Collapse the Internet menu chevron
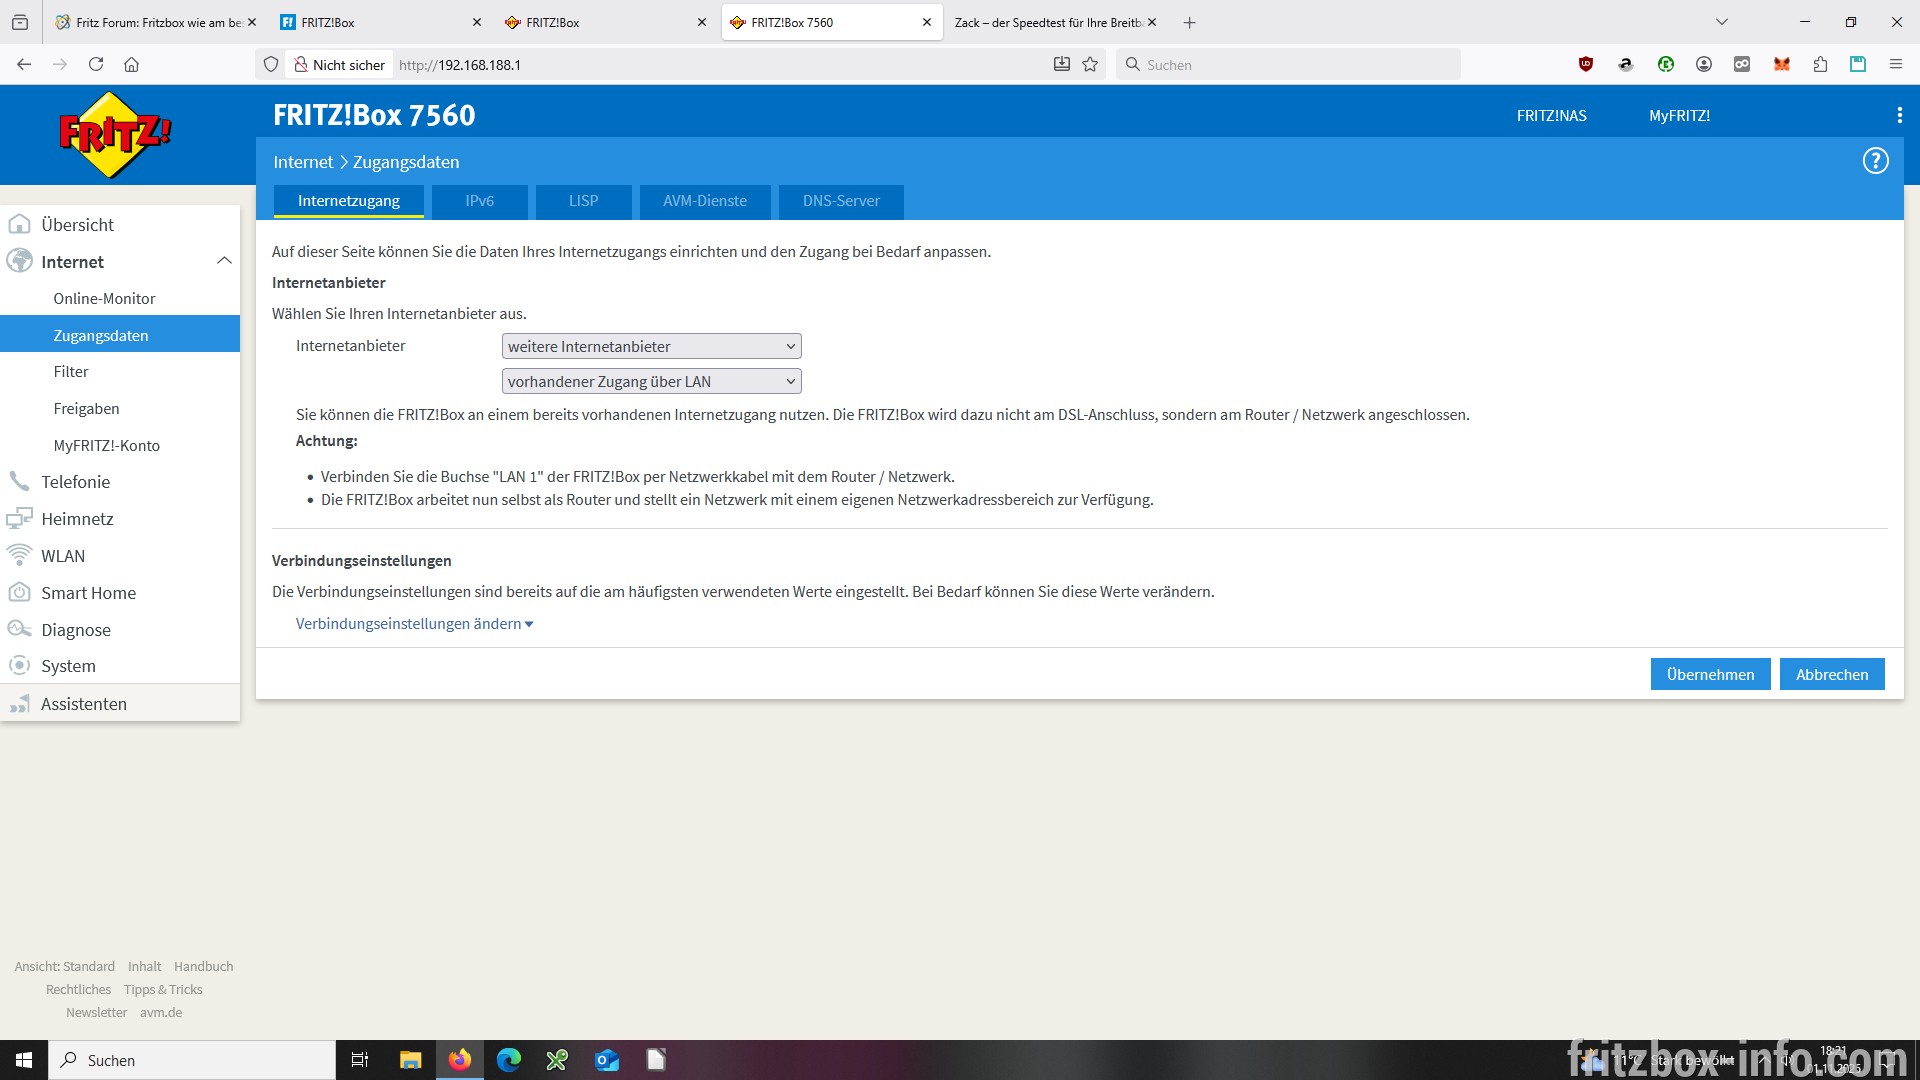 pyautogui.click(x=224, y=261)
